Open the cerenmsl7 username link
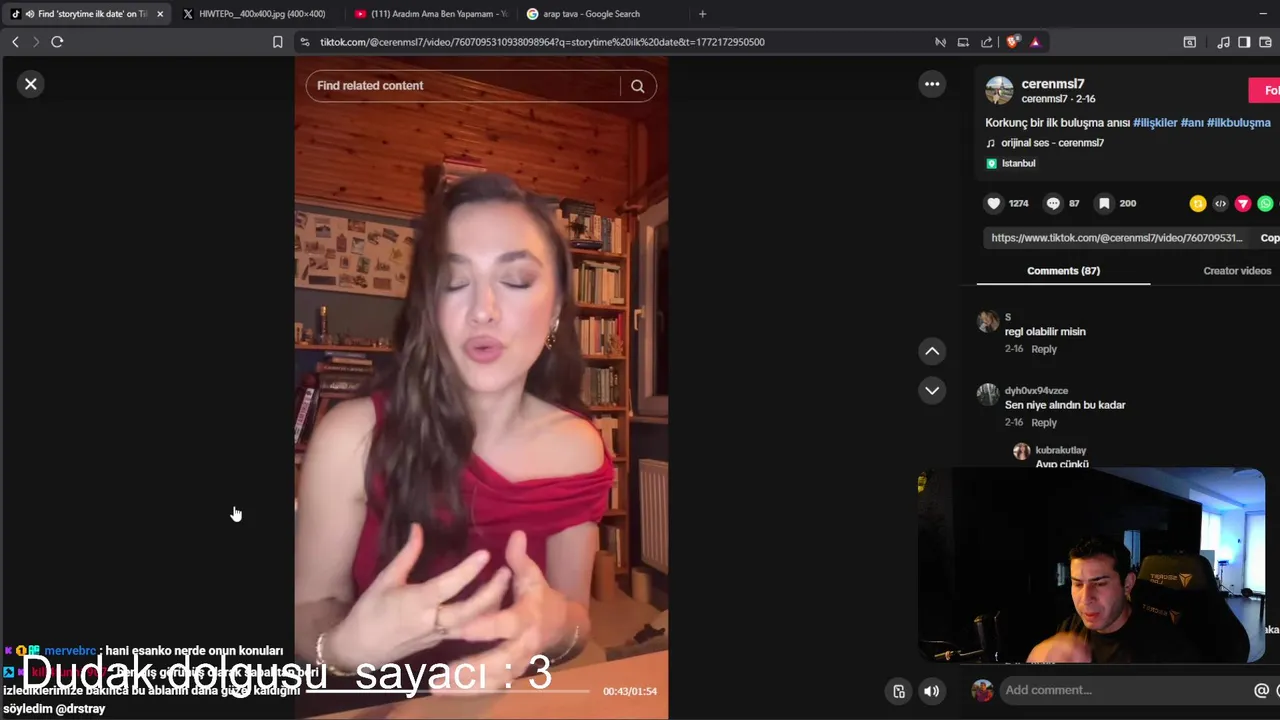Image resolution: width=1280 pixels, height=720 pixels. pyautogui.click(x=1053, y=84)
